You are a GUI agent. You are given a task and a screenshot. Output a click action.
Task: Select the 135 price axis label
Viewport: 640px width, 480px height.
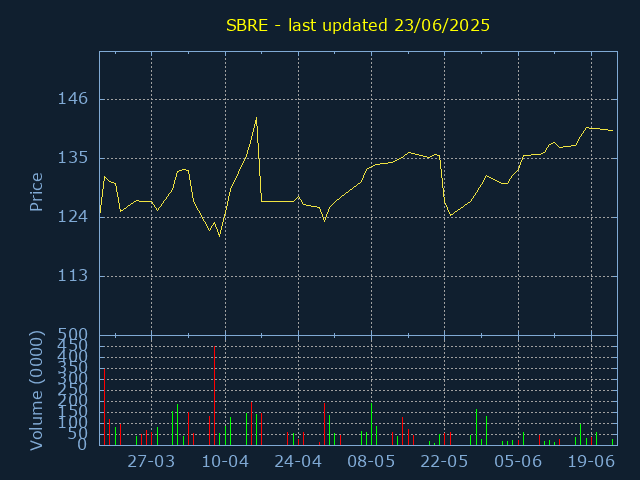[73, 158]
